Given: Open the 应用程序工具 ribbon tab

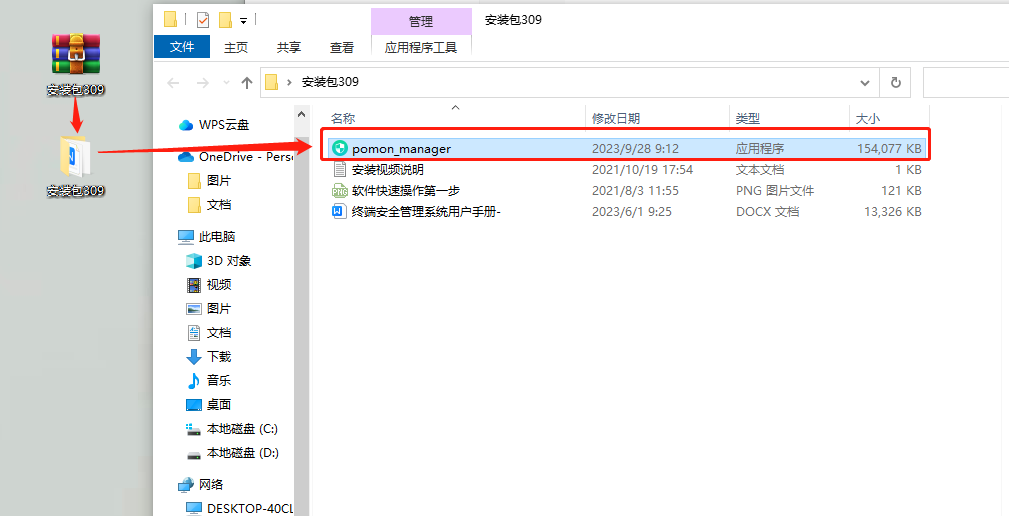Looking at the screenshot, I should tap(421, 47).
